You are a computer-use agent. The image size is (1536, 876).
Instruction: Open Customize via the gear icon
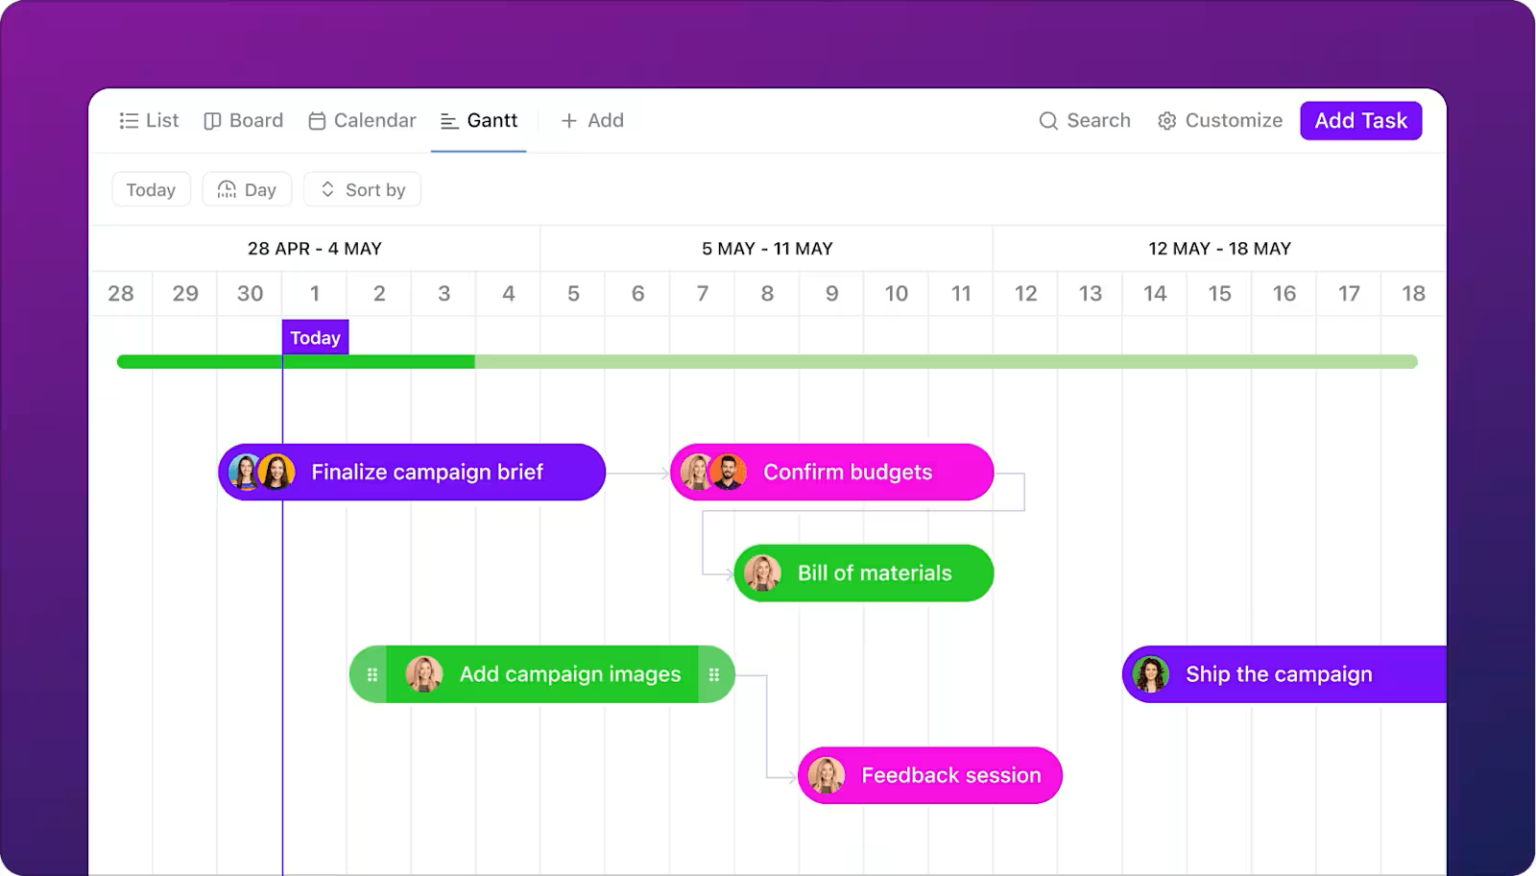(1166, 120)
